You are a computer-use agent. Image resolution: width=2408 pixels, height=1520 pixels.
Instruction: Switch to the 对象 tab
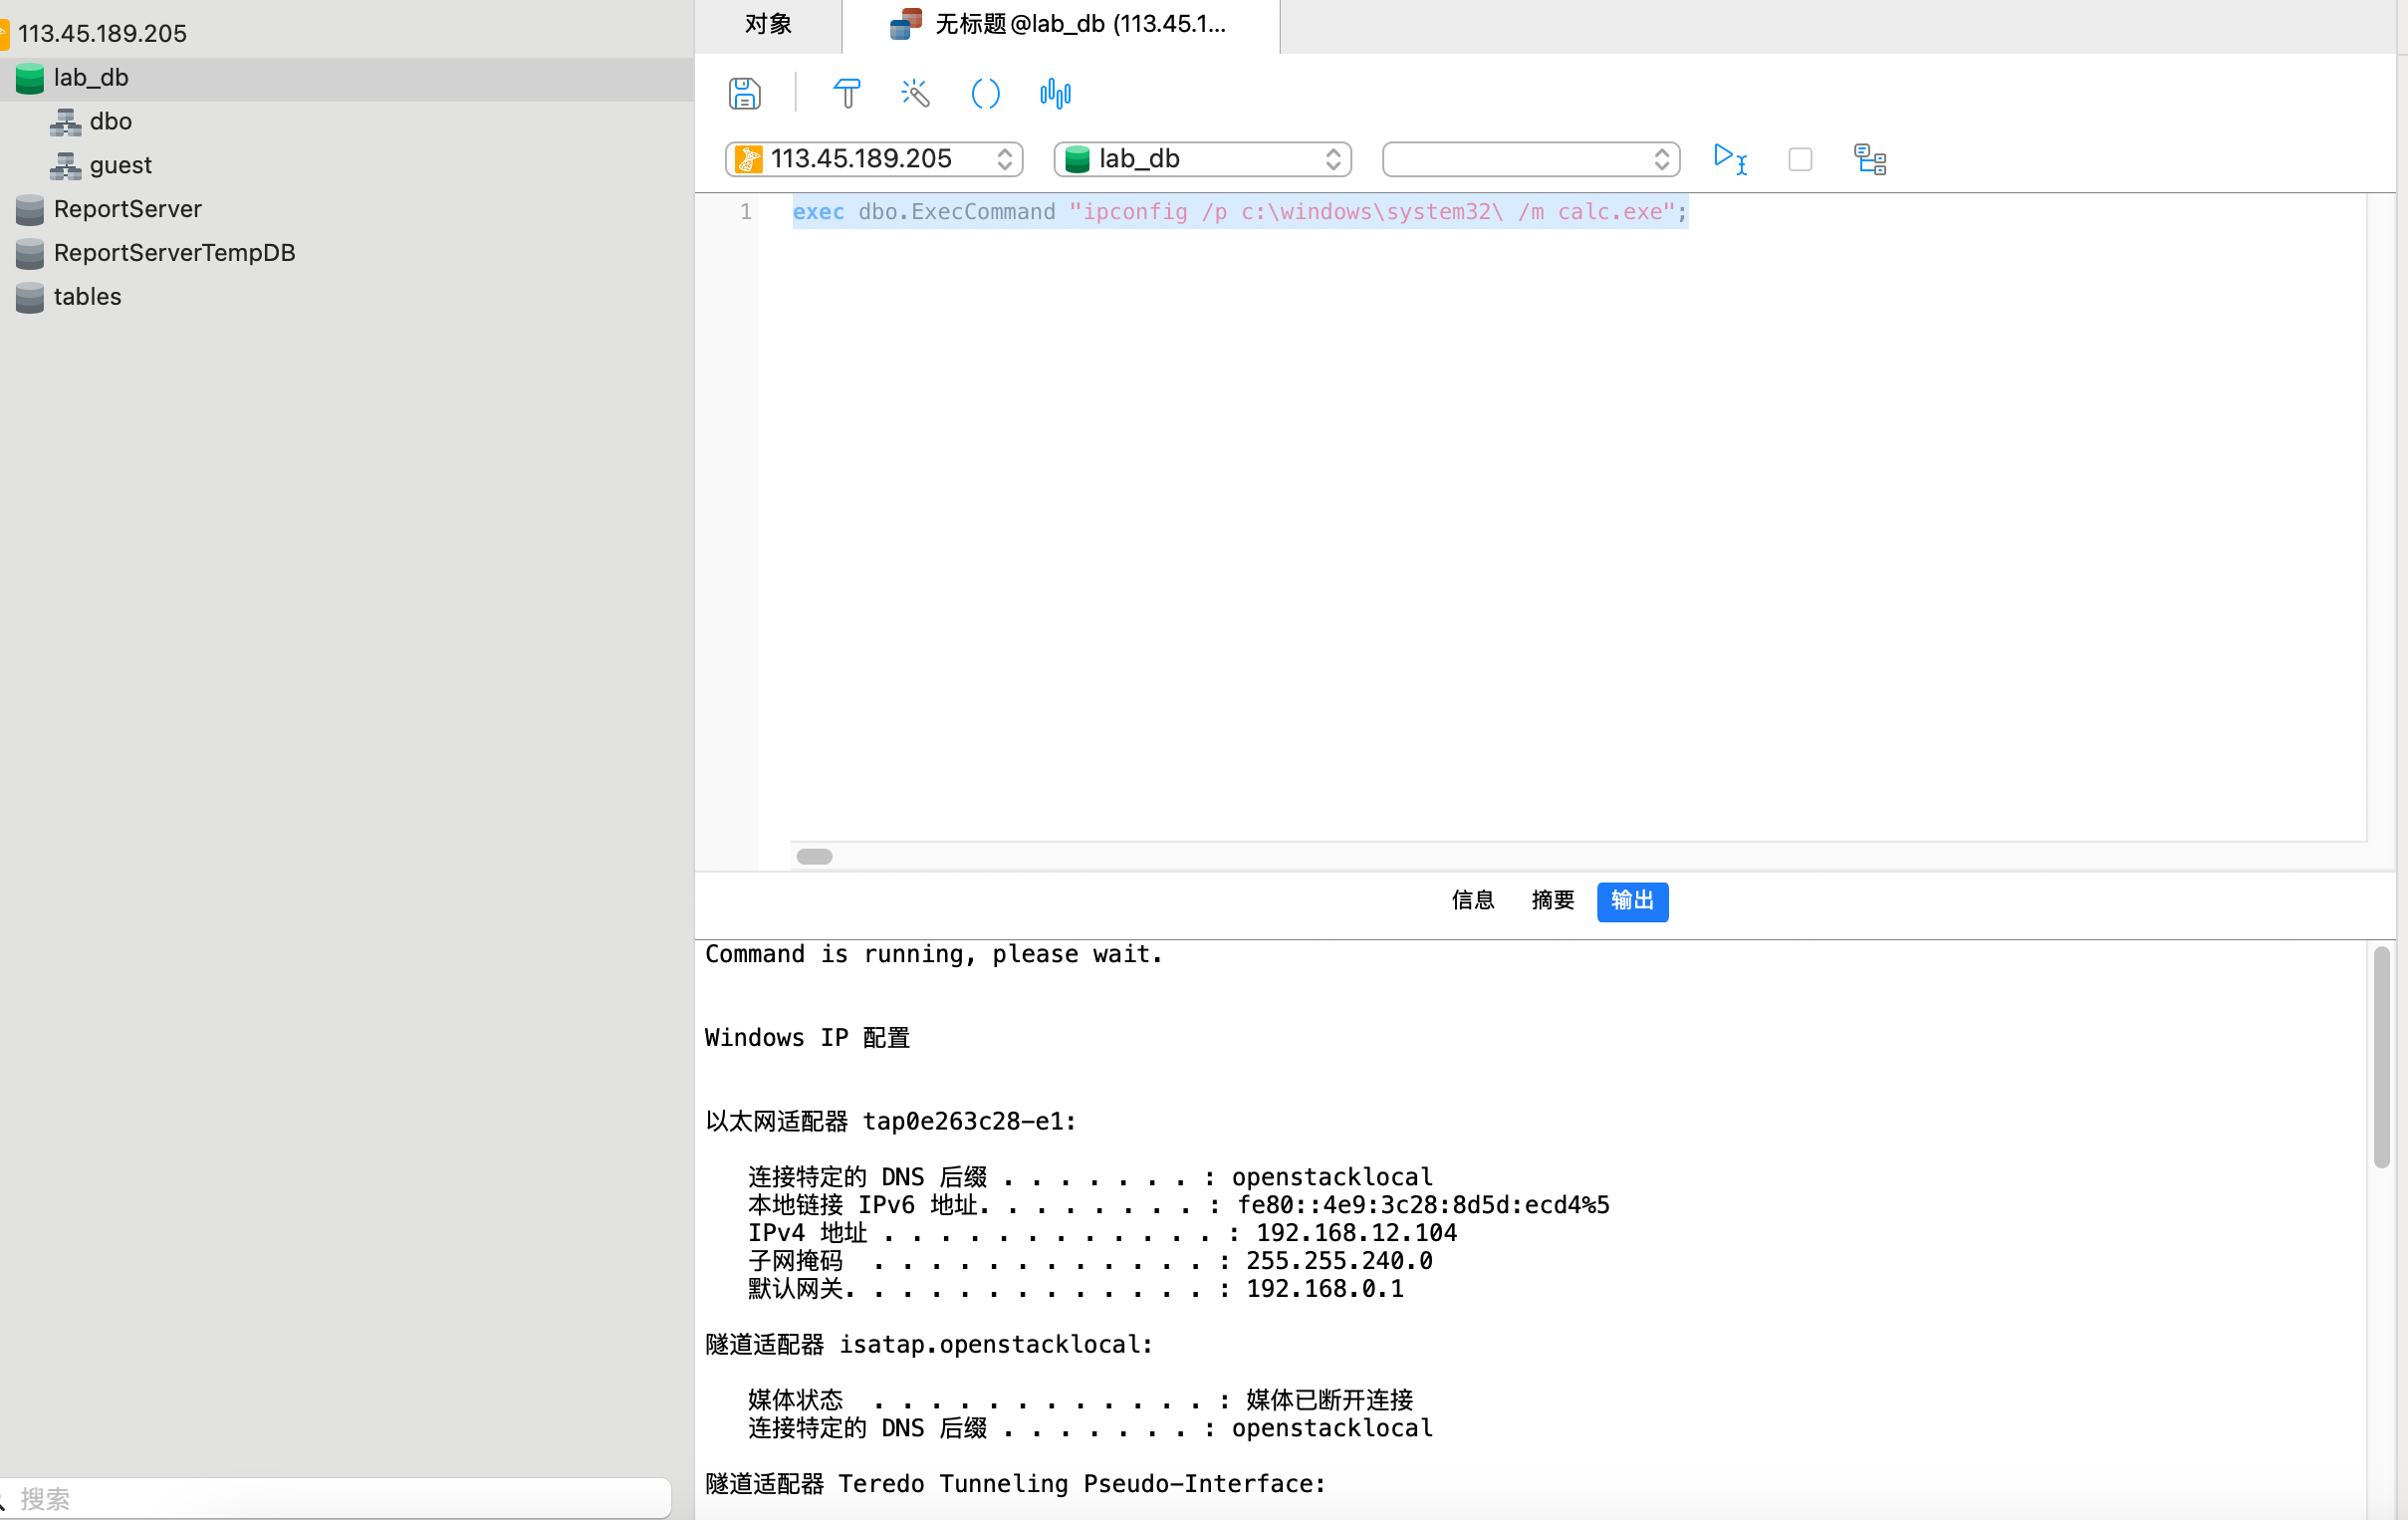[768, 24]
